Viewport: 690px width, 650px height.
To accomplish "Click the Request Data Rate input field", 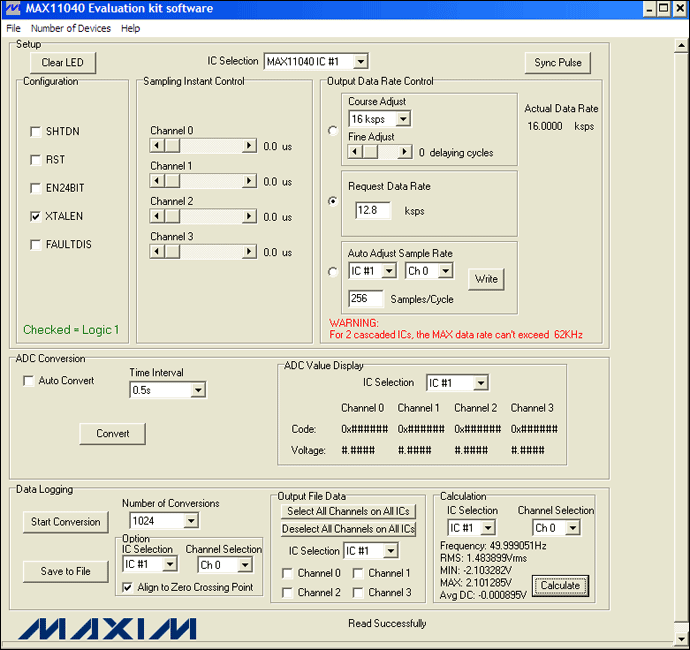I will click(x=372, y=211).
